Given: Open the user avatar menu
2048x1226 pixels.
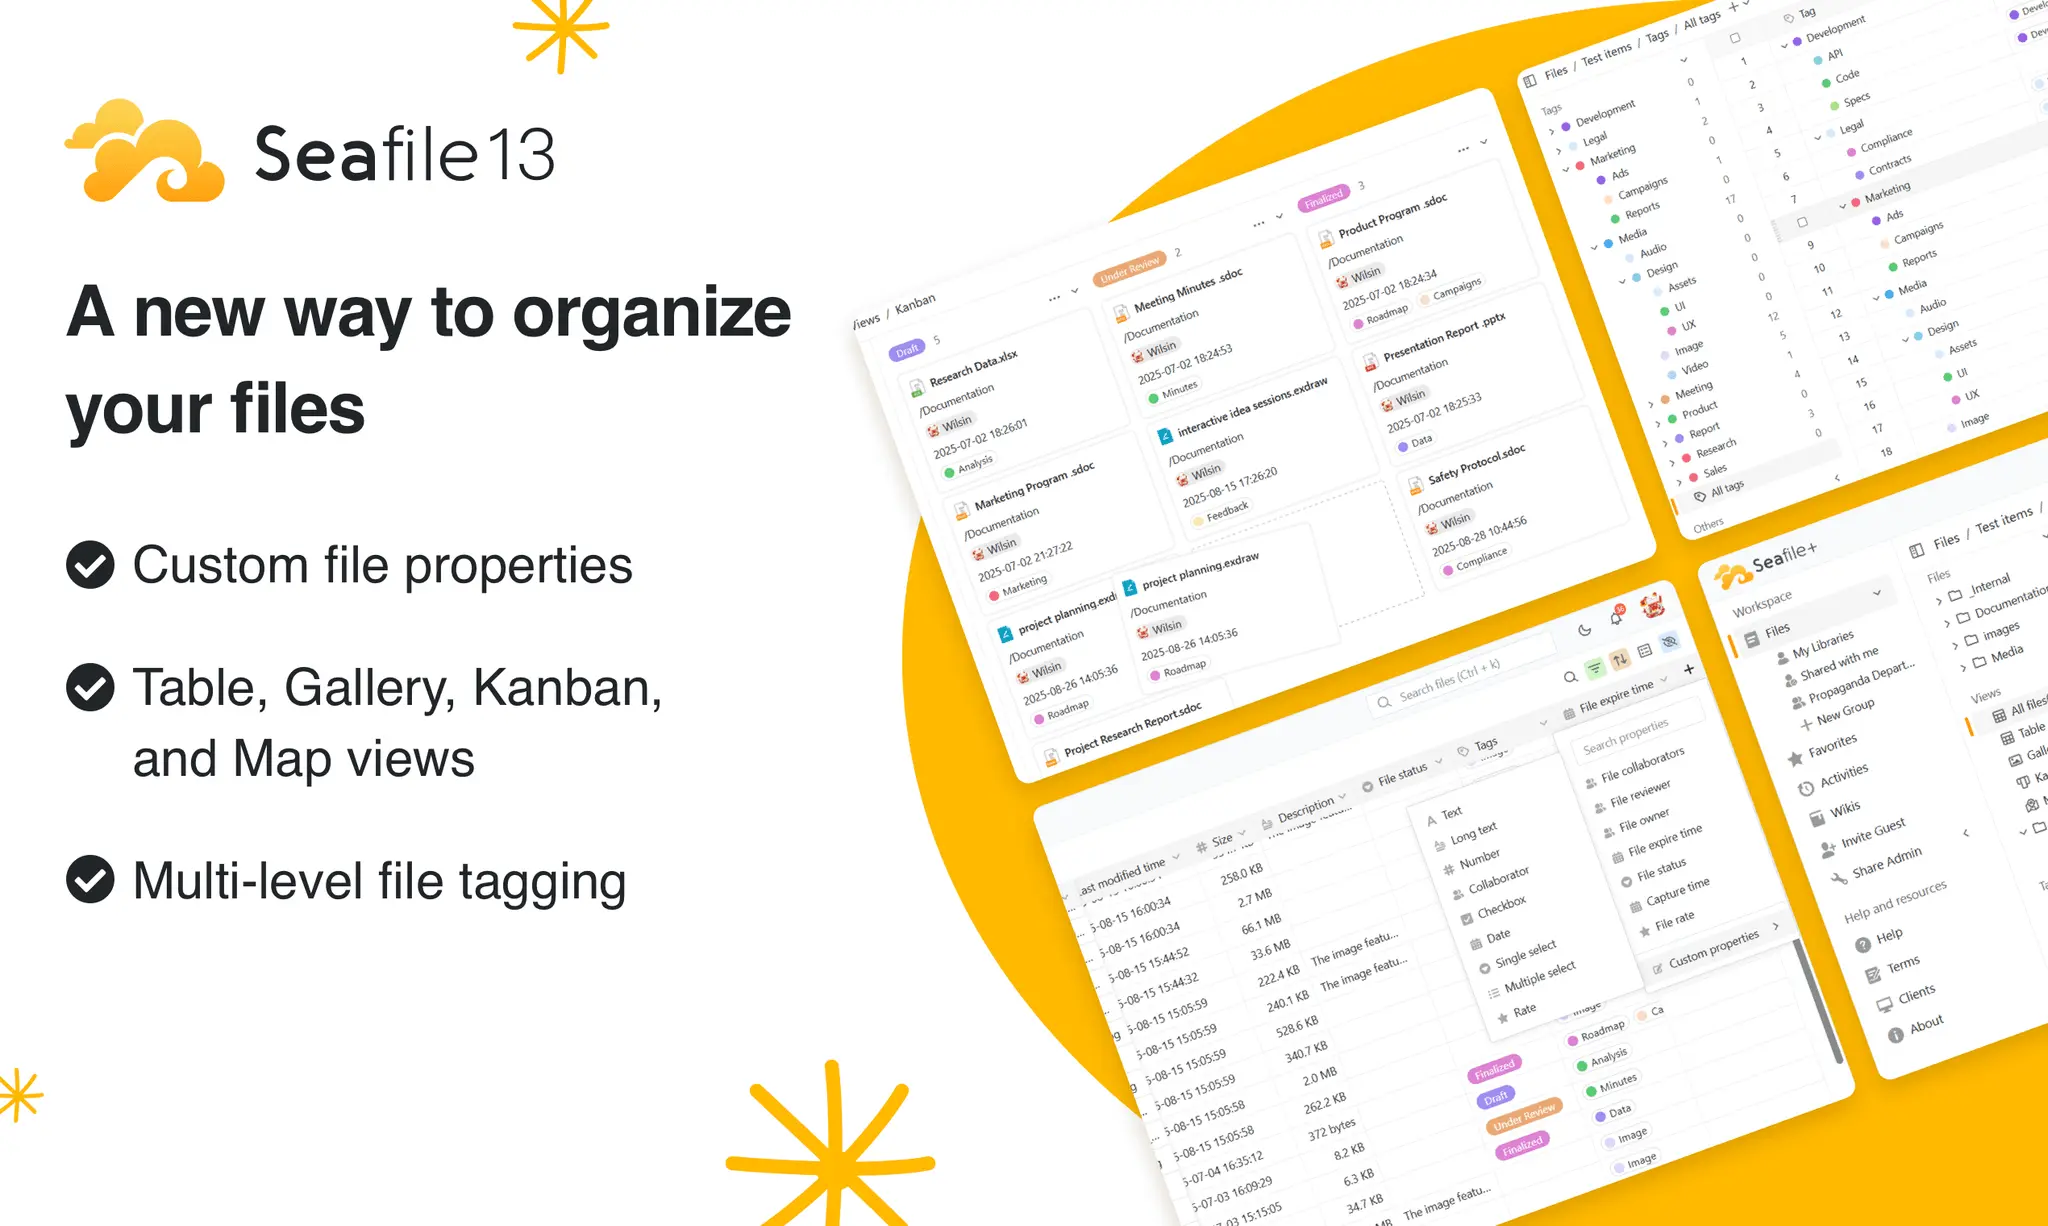Looking at the screenshot, I should click(x=1652, y=604).
